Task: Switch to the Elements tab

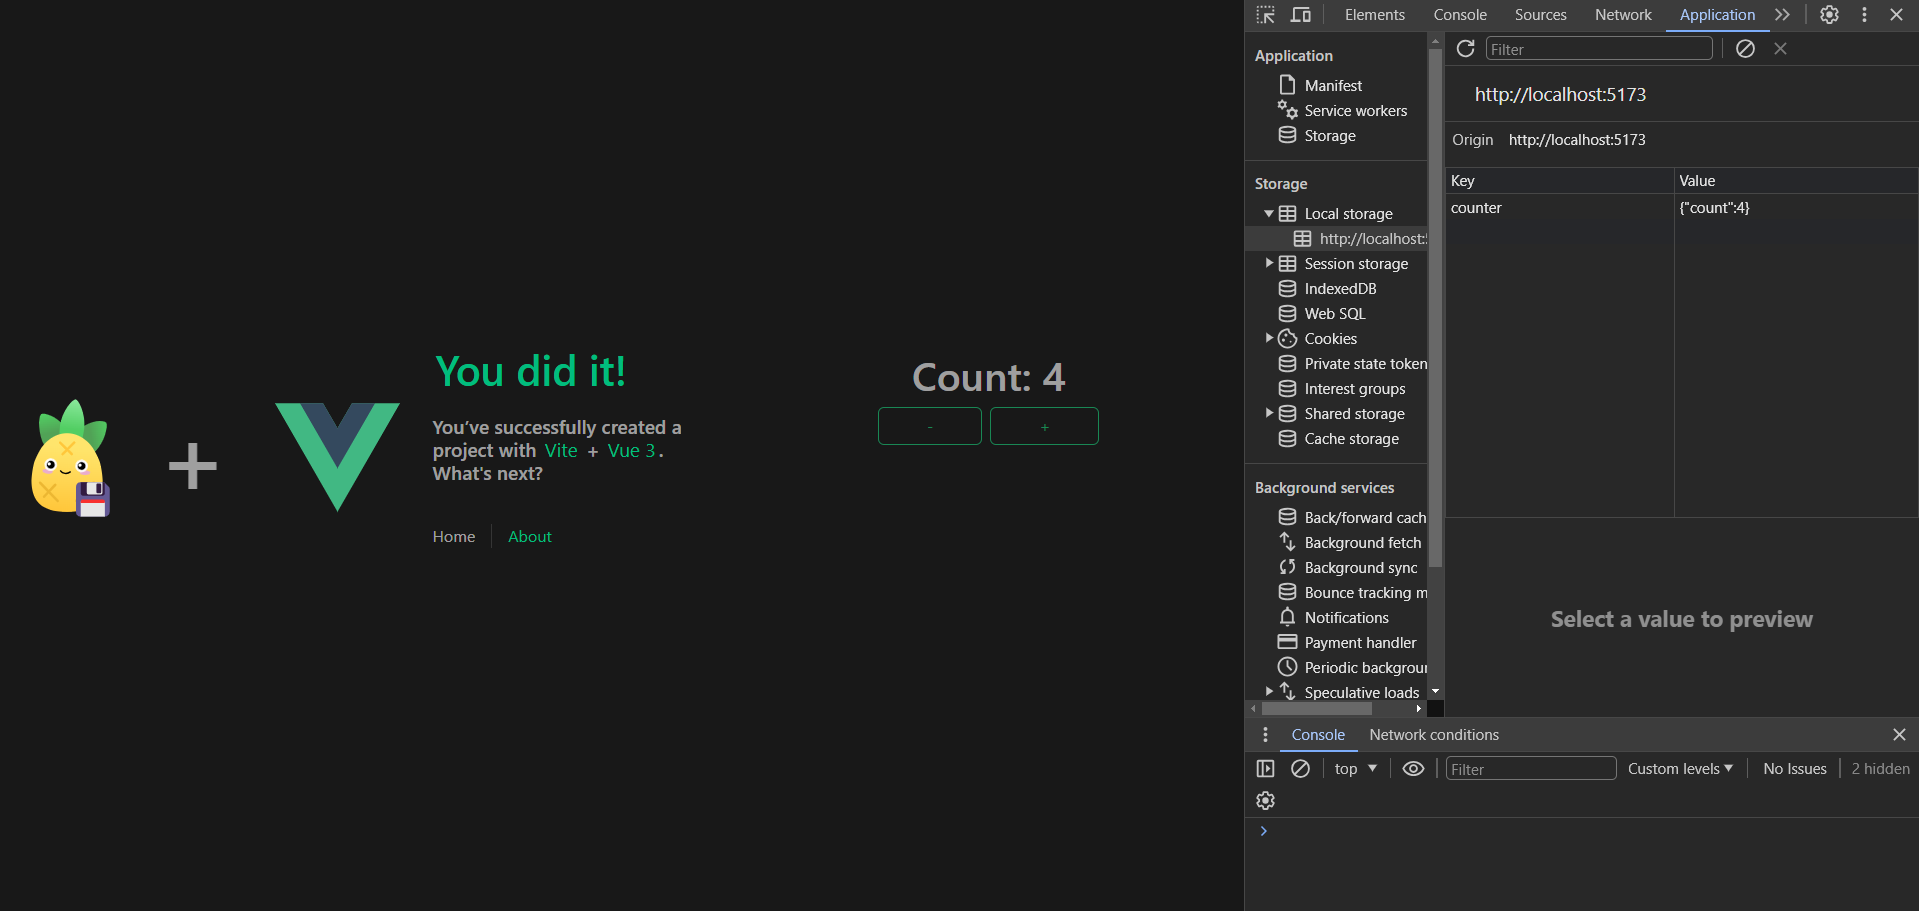Action: (x=1374, y=15)
